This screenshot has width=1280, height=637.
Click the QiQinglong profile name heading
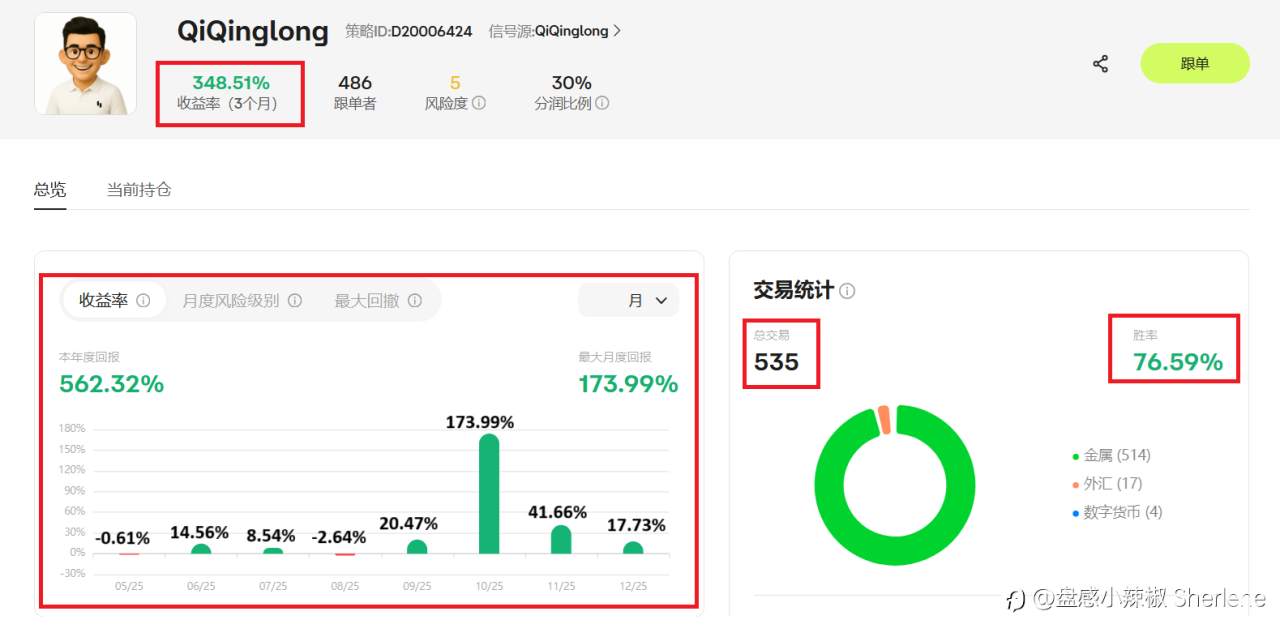[253, 31]
